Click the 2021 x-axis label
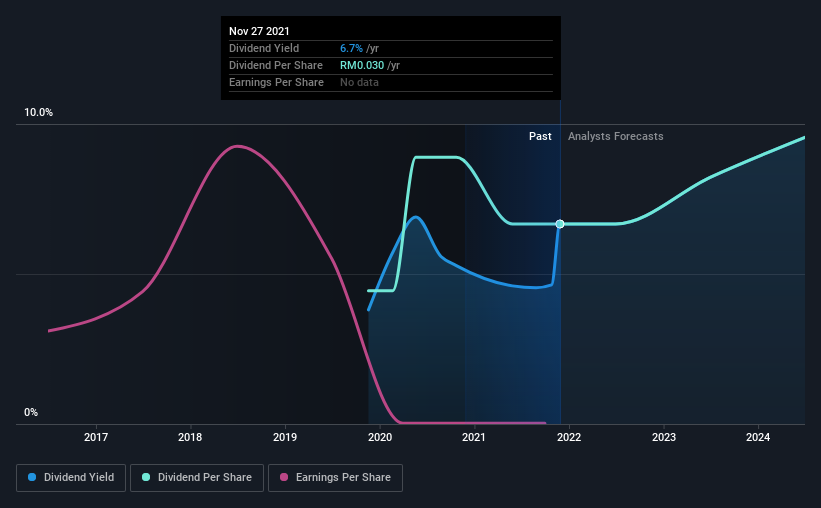 [474, 437]
